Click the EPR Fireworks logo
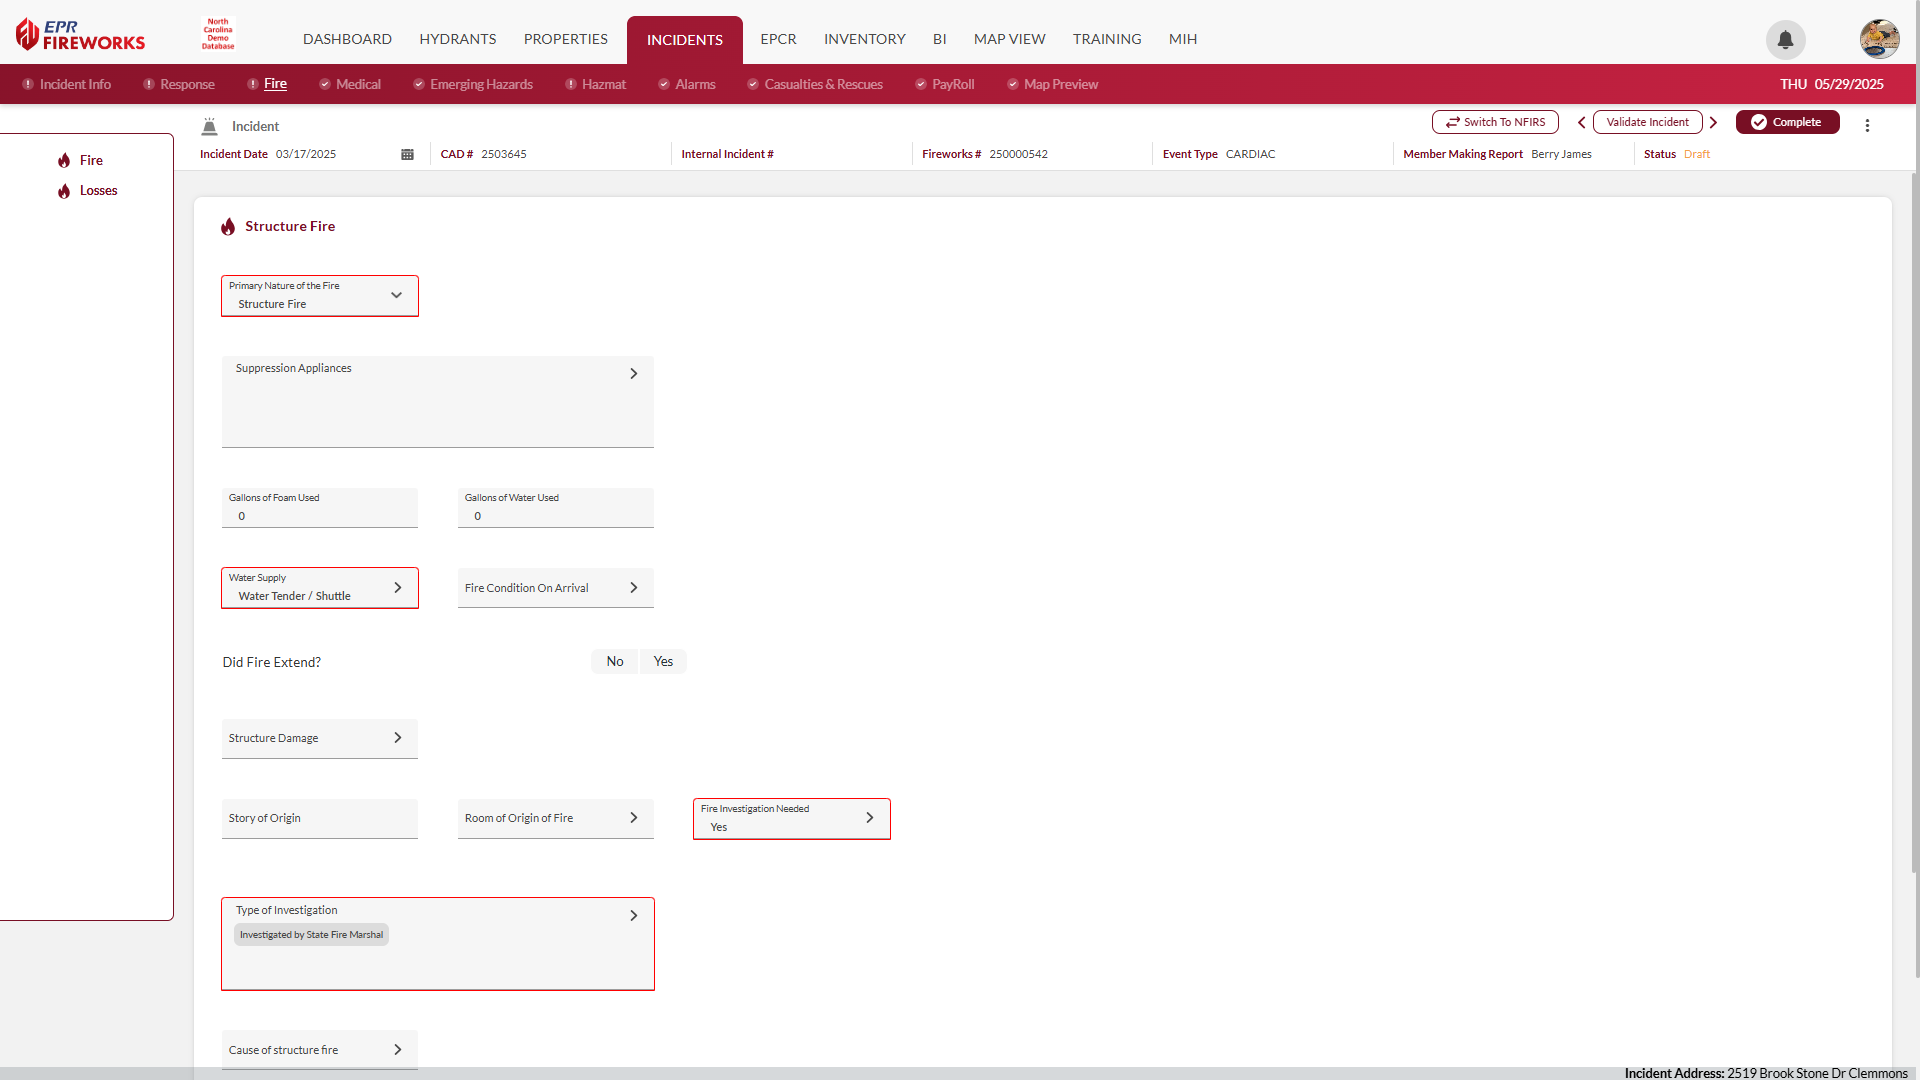The width and height of the screenshot is (1920, 1080). [79, 32]
